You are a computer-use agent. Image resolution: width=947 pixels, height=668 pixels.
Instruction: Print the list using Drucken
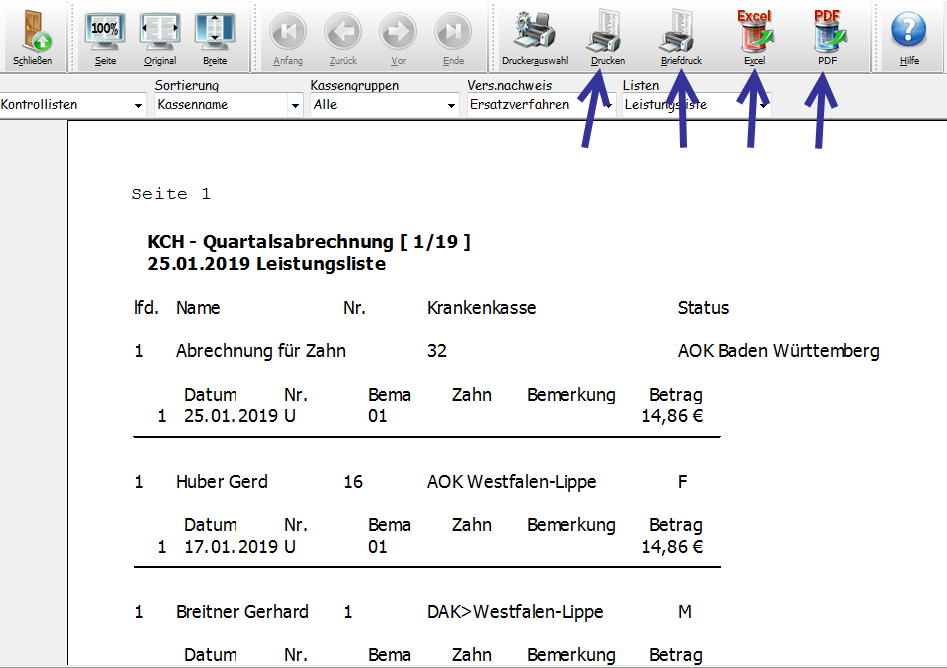tap(607, 34)
